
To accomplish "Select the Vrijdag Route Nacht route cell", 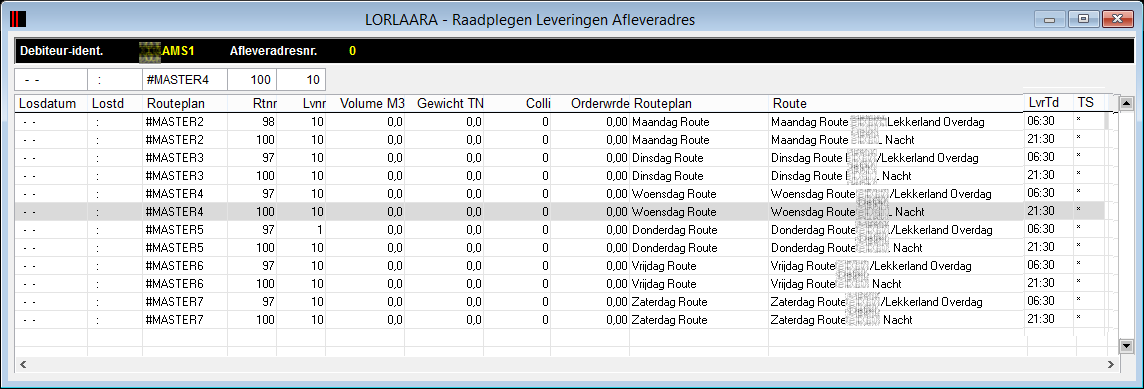I will coord(896,284).
